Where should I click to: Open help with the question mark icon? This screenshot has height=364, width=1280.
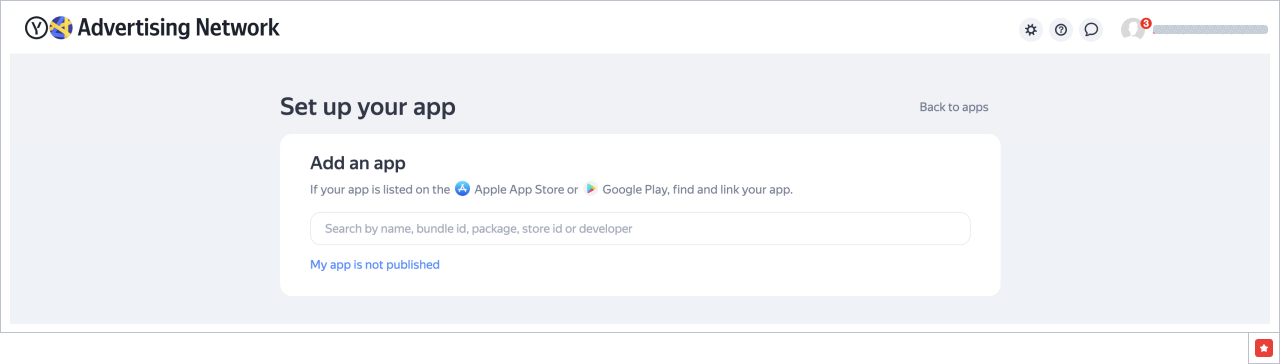click(1061, 29)
